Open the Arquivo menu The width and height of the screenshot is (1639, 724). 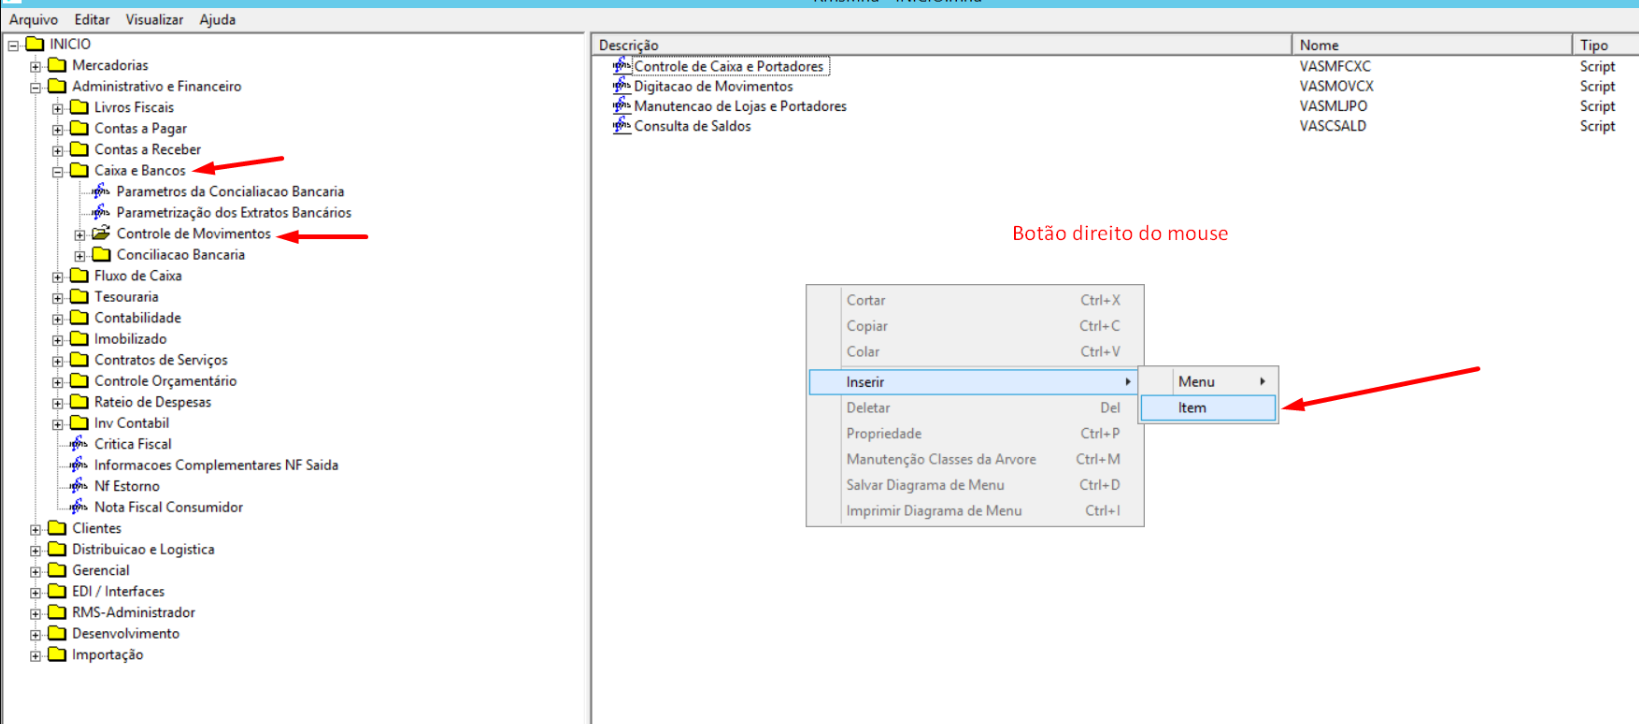pyautogui.click(x=34, y=19)
